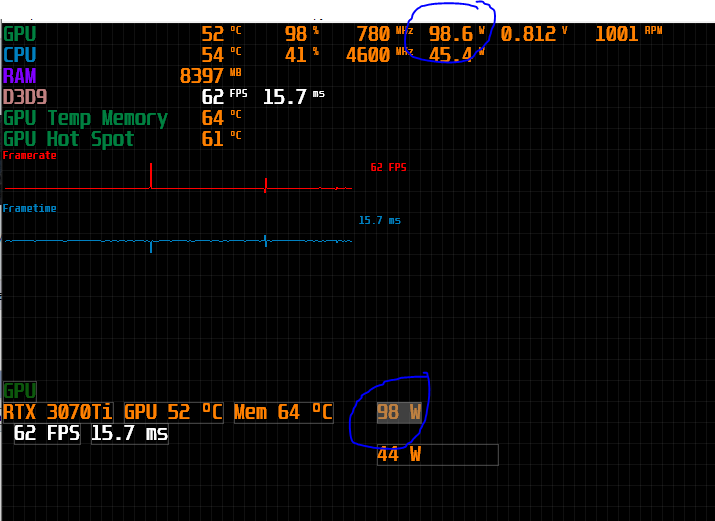Select the highlighted 98 W box
715x521 pixels.
click(x=399, y=413)
